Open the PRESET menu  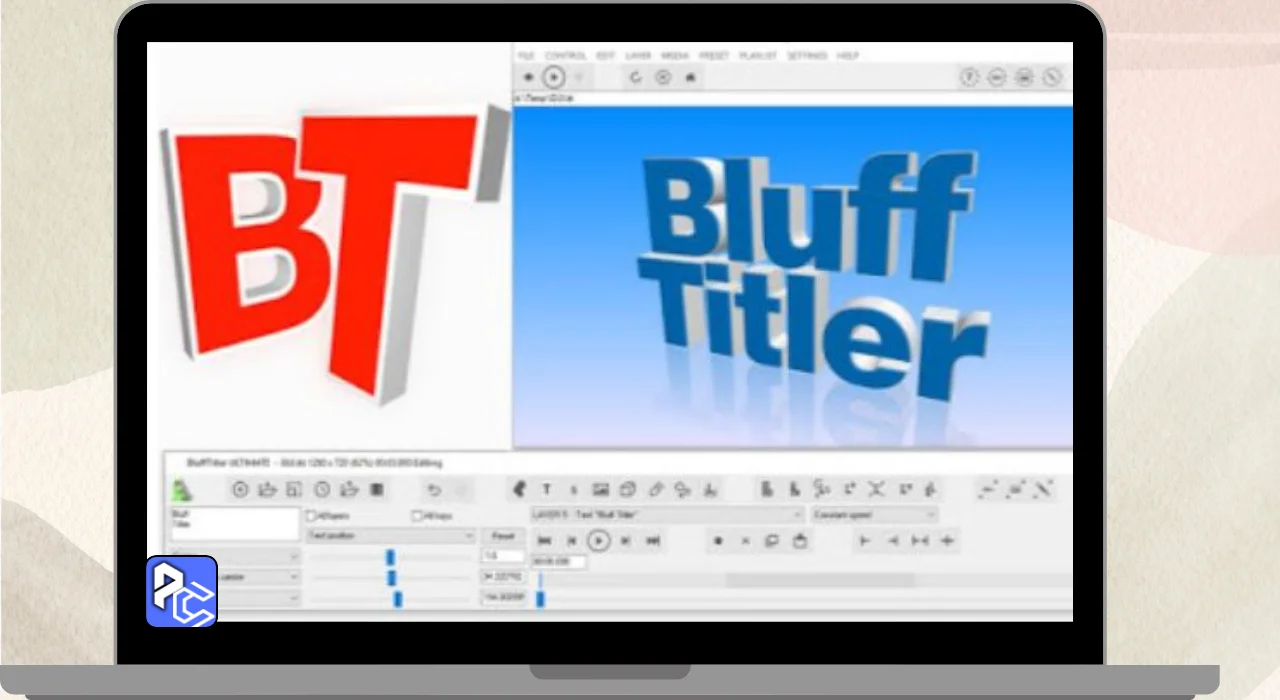(x=714, y=56)
